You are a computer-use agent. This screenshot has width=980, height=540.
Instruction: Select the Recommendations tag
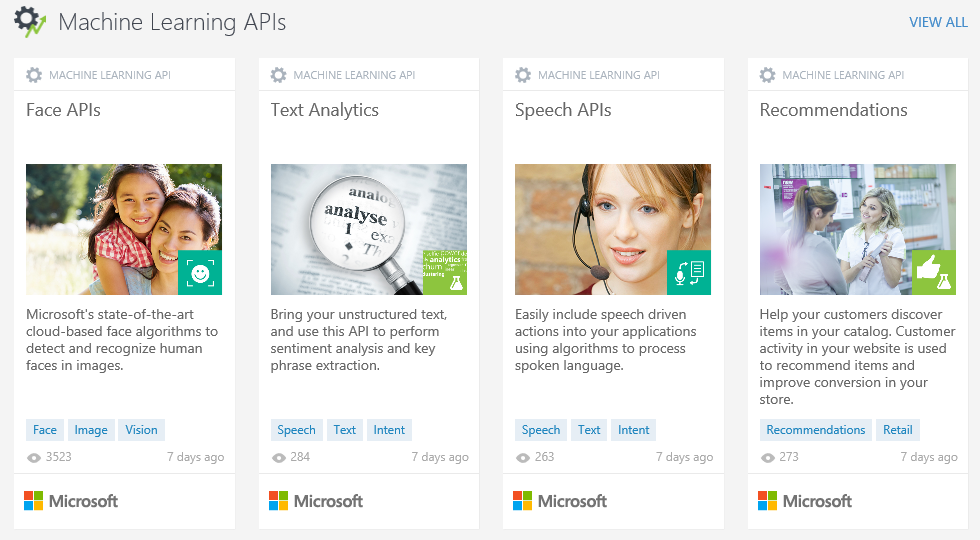click(x=816, y=430)
